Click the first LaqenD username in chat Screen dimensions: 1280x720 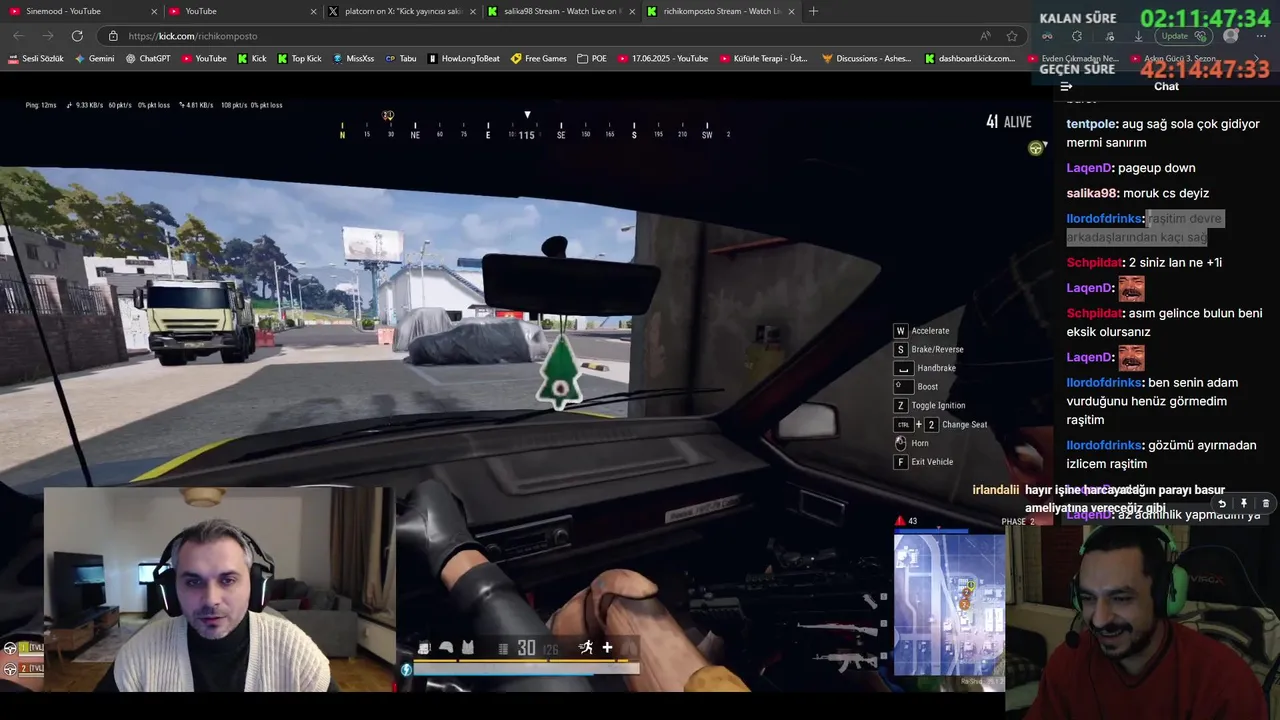pos(1089,168)
